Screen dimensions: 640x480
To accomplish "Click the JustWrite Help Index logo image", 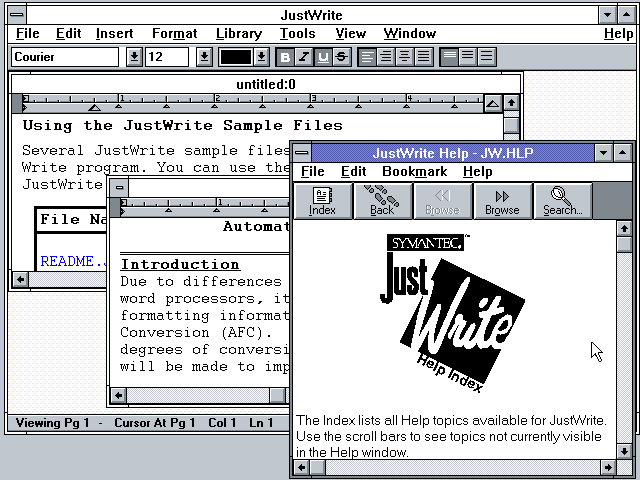I will (x=452, y=313).
